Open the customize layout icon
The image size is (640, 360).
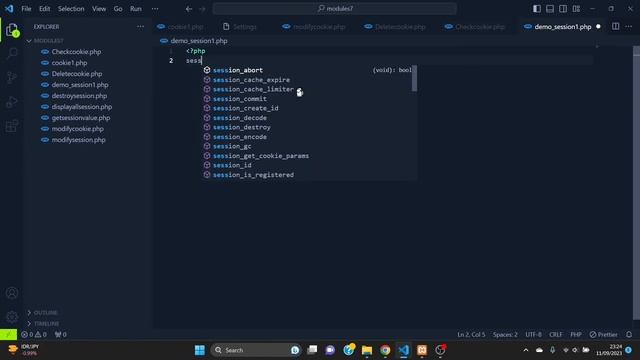(x=576, y=9)
